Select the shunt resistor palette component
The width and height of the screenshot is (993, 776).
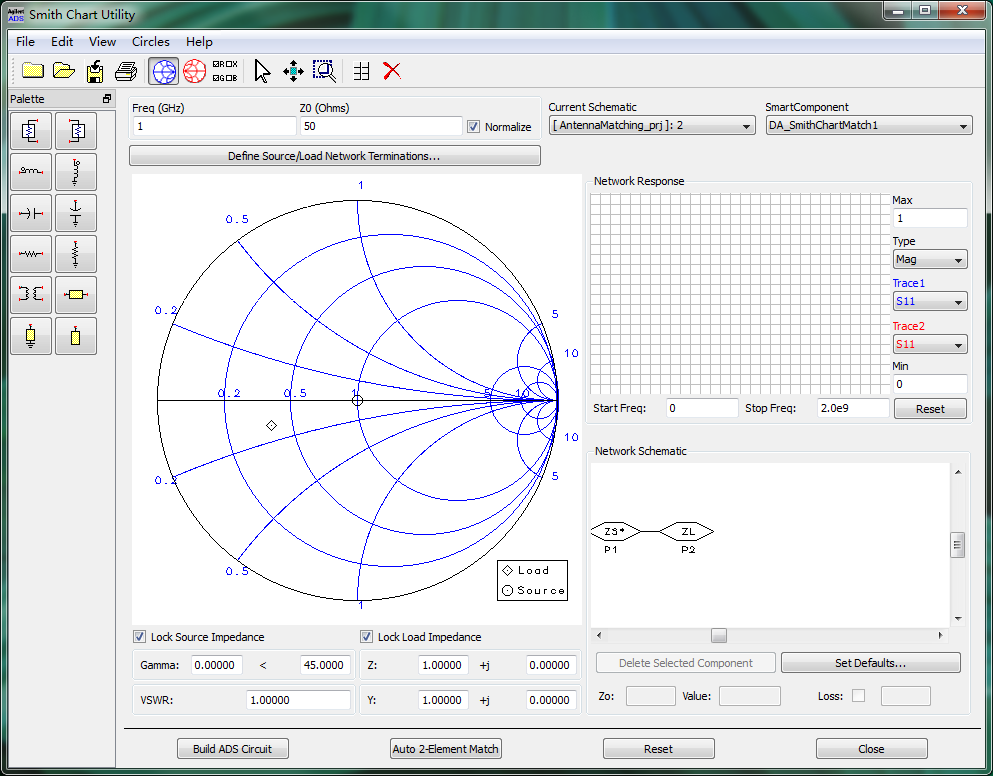click(x=76, y=254)
